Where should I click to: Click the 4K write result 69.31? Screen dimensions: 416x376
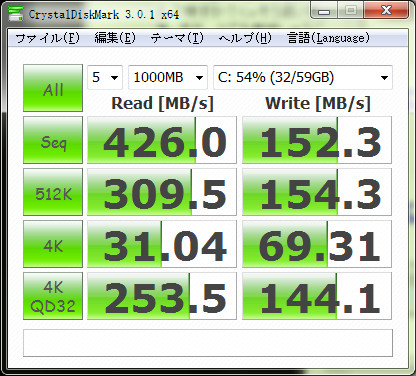tap(317, 244)
